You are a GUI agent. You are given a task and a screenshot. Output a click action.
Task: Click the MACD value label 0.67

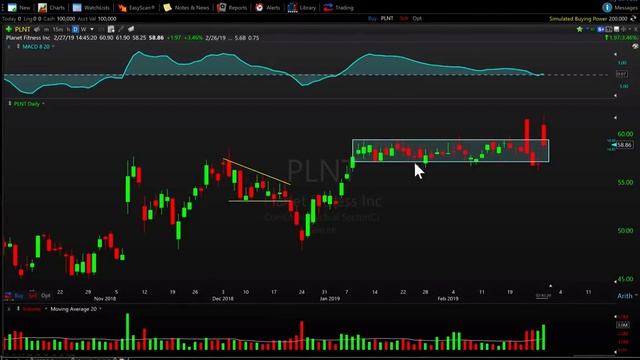[622, 74]
